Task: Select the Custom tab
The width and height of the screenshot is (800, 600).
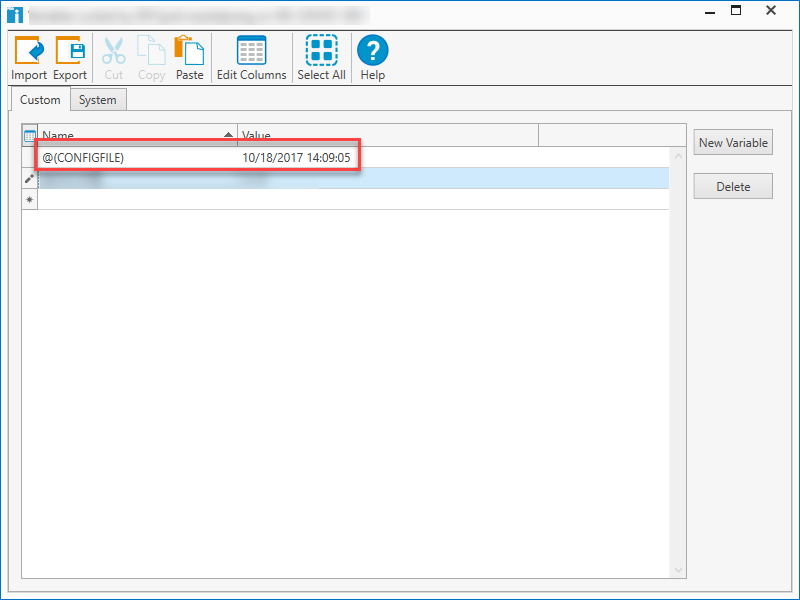Action: click(40, 99)
